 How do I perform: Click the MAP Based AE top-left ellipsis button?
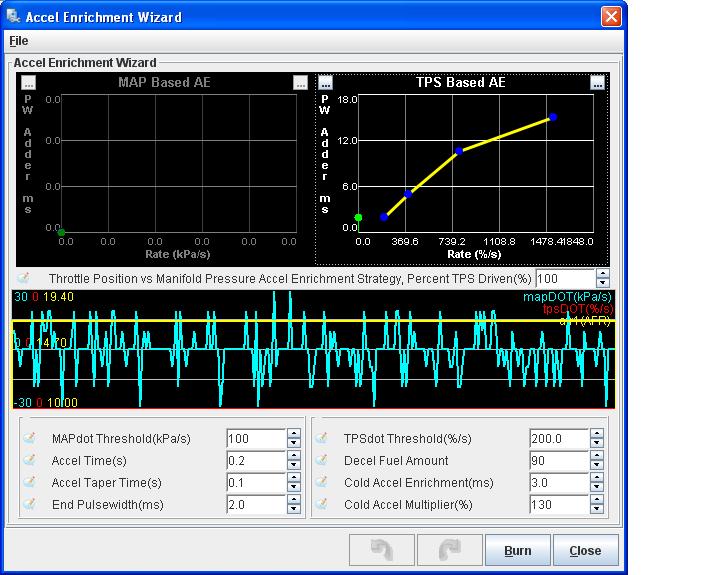coord(28,83)
